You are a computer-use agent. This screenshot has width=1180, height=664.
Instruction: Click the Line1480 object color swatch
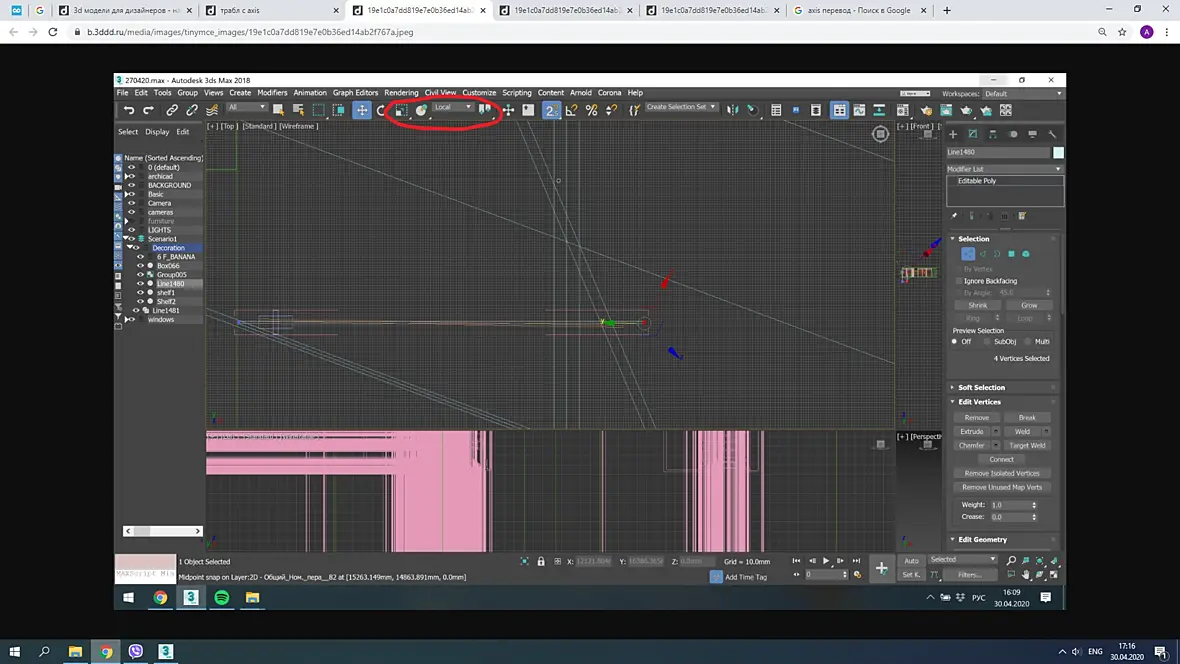[1058, 152]
